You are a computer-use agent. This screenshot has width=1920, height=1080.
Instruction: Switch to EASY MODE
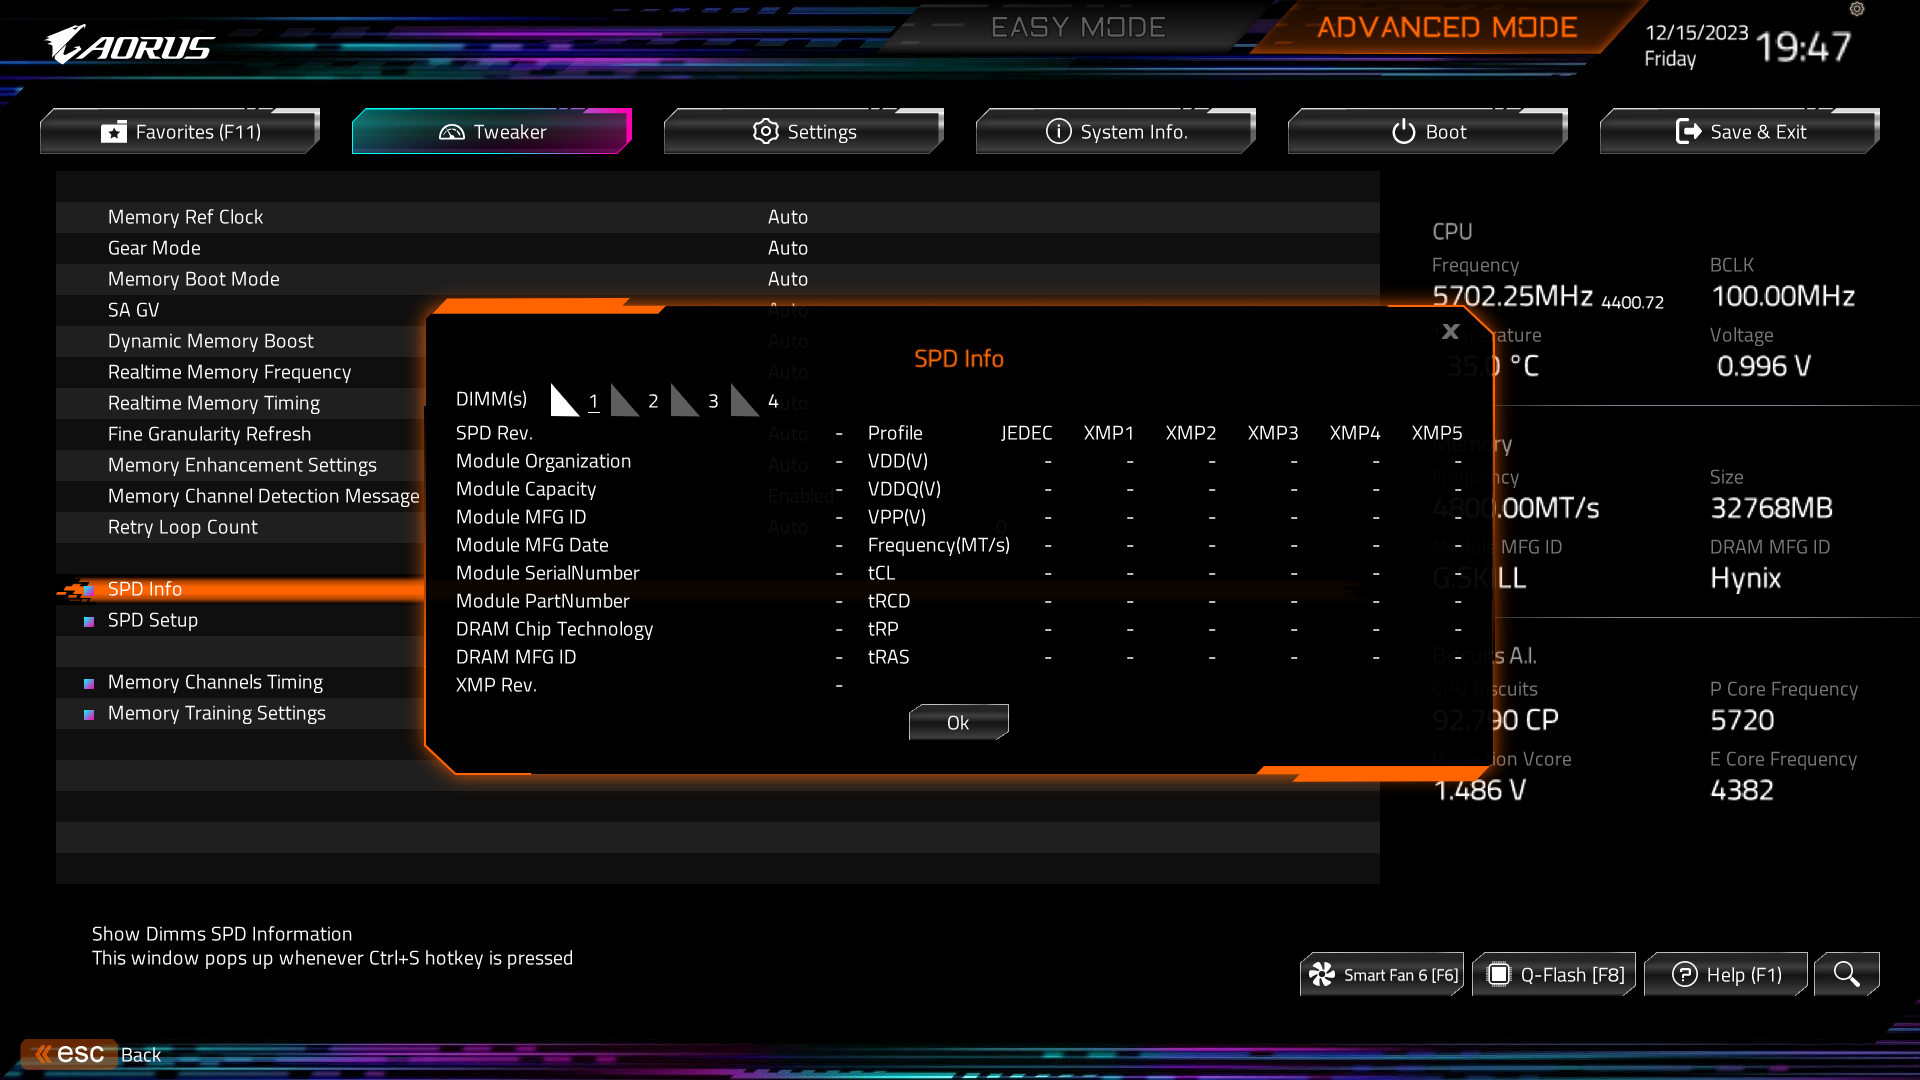click(x=1078, y=27)
